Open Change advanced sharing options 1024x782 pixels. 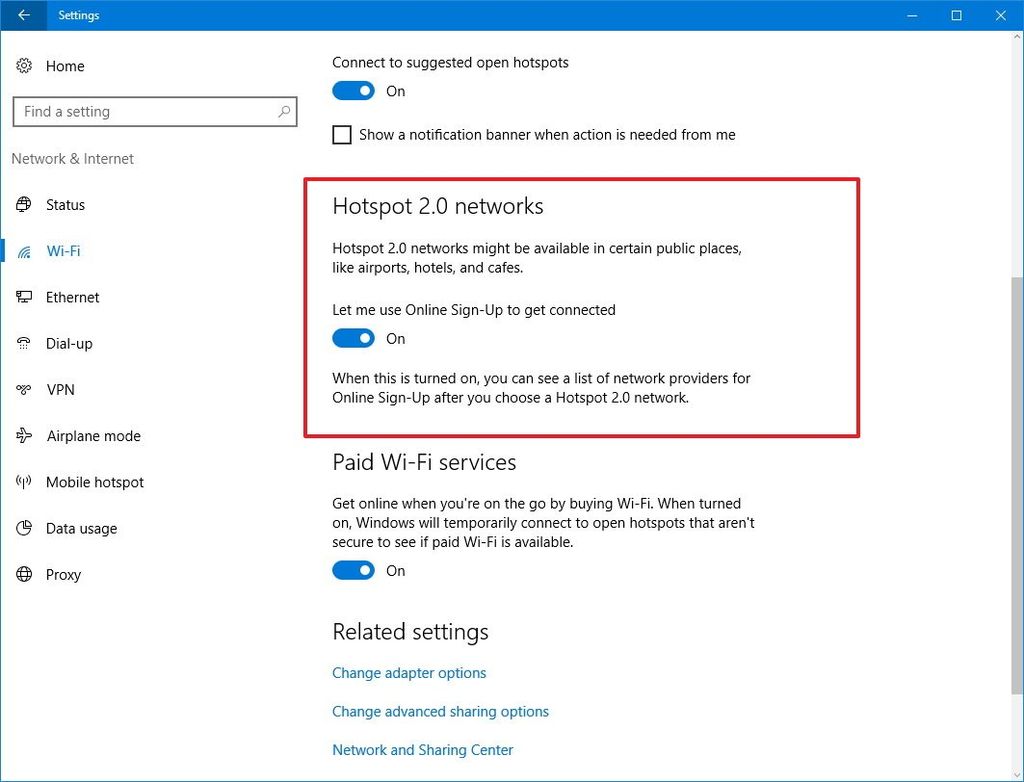(440, 711)
